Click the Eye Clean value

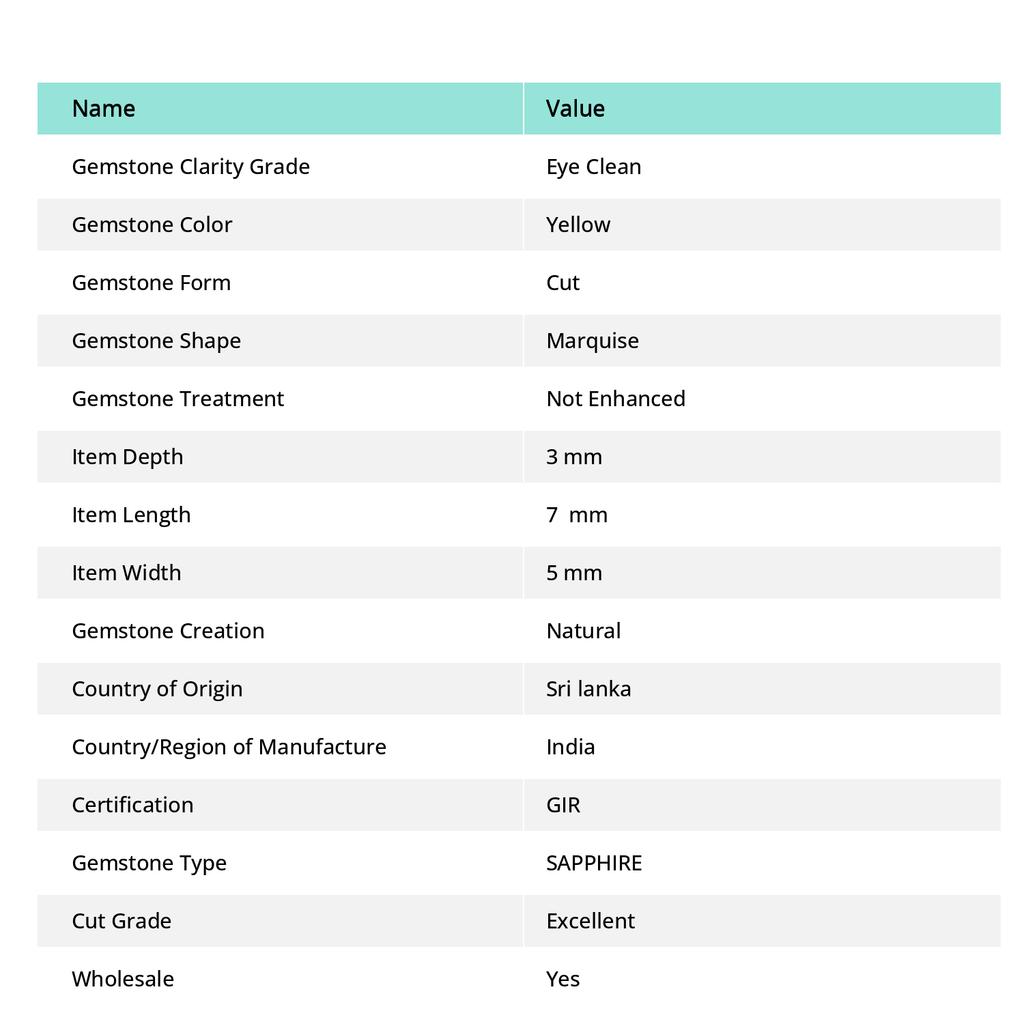tap(594, 167)
